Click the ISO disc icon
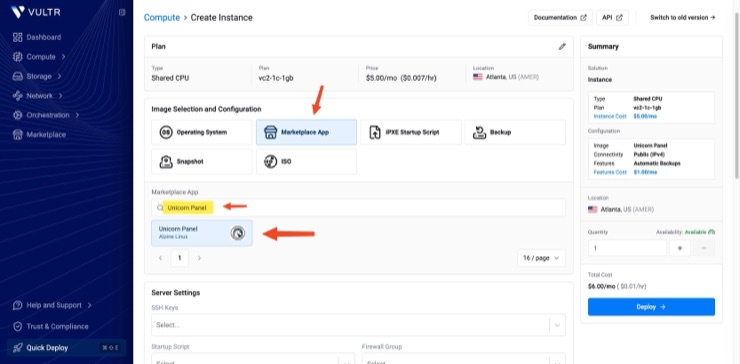The width and height of the screenshot is (740, 364). coord(270,161)
